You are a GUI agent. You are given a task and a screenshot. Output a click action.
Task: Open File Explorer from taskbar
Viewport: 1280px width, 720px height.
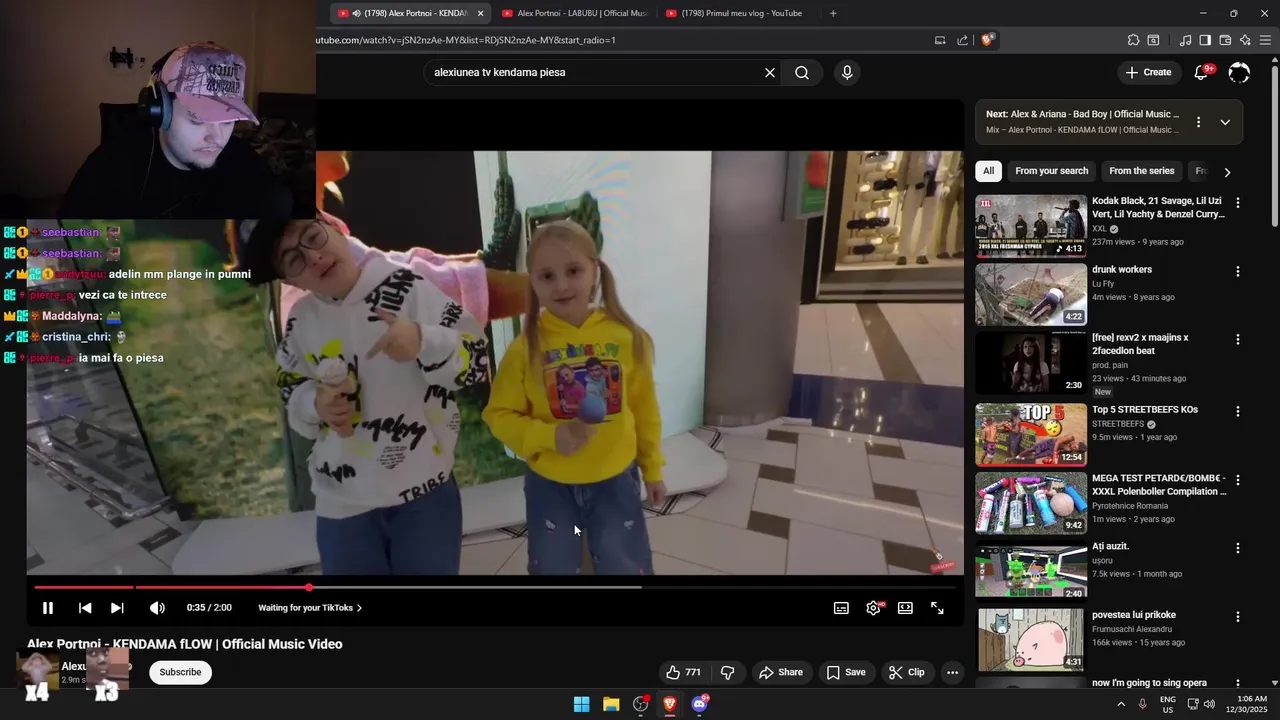611,704
